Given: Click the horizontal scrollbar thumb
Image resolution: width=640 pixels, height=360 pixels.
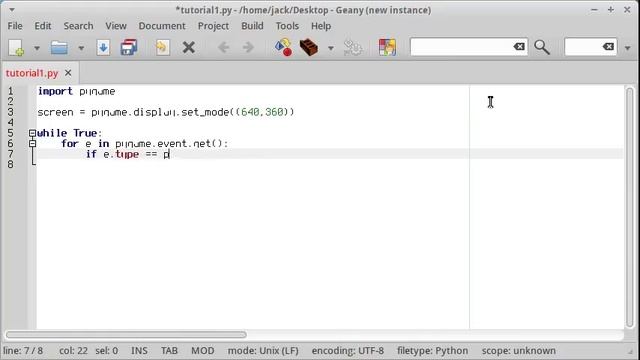Looking at the screenshot, I should point(126,335).
